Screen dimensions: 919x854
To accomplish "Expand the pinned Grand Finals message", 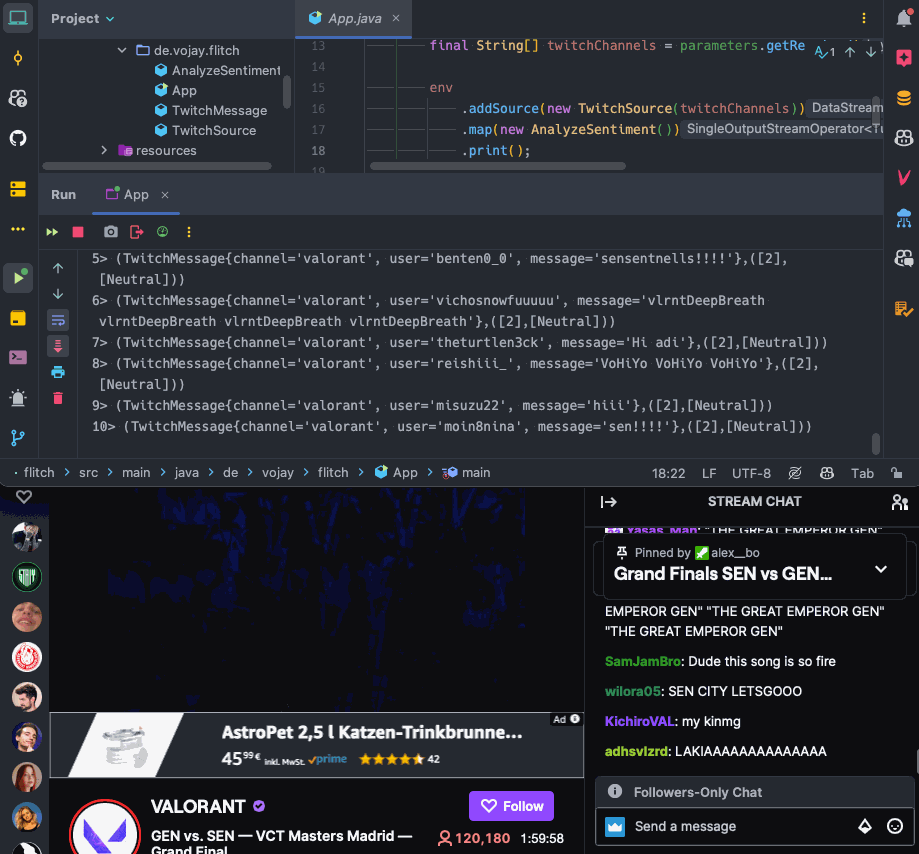I will click(x=880, y=569).
